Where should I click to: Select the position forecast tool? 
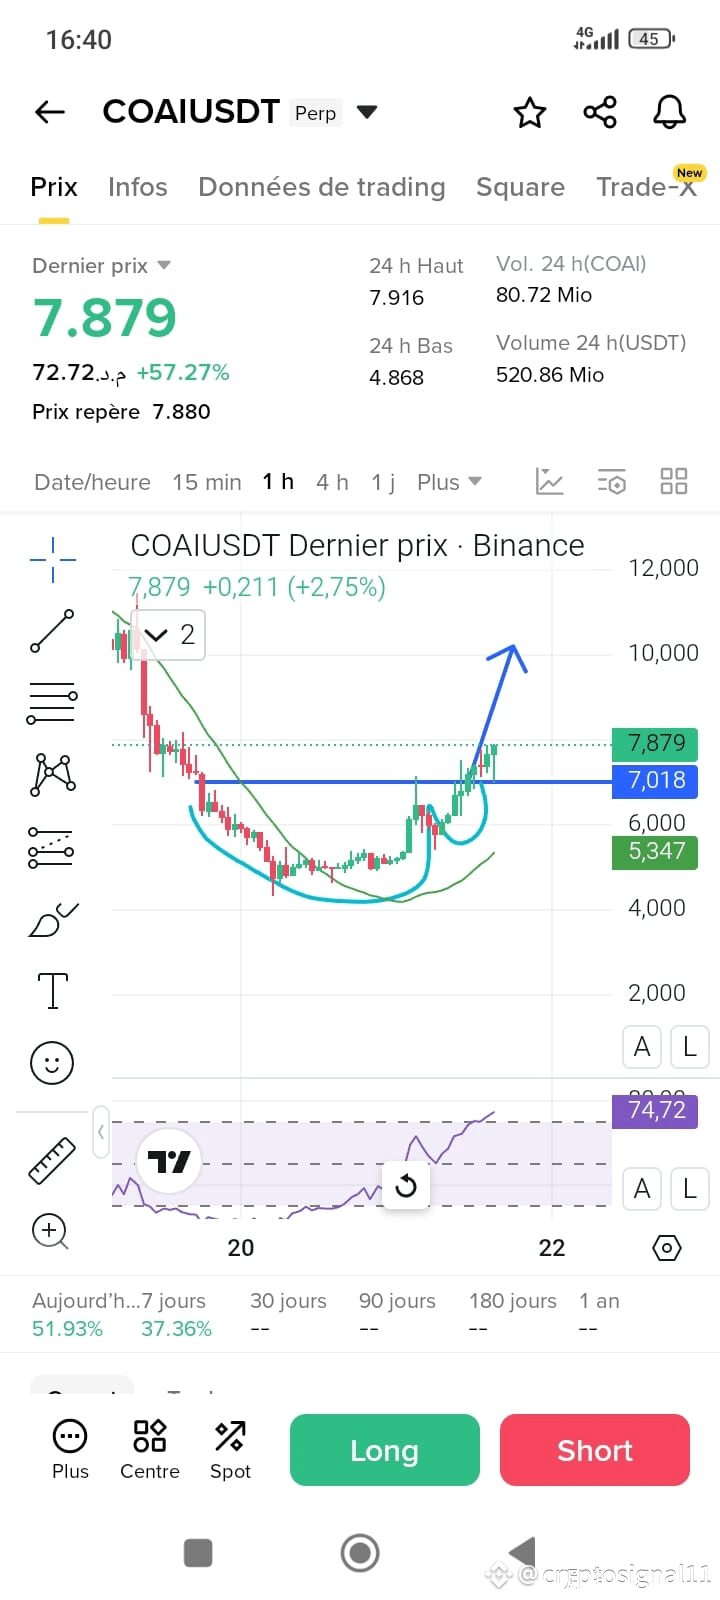pos(51,847)
